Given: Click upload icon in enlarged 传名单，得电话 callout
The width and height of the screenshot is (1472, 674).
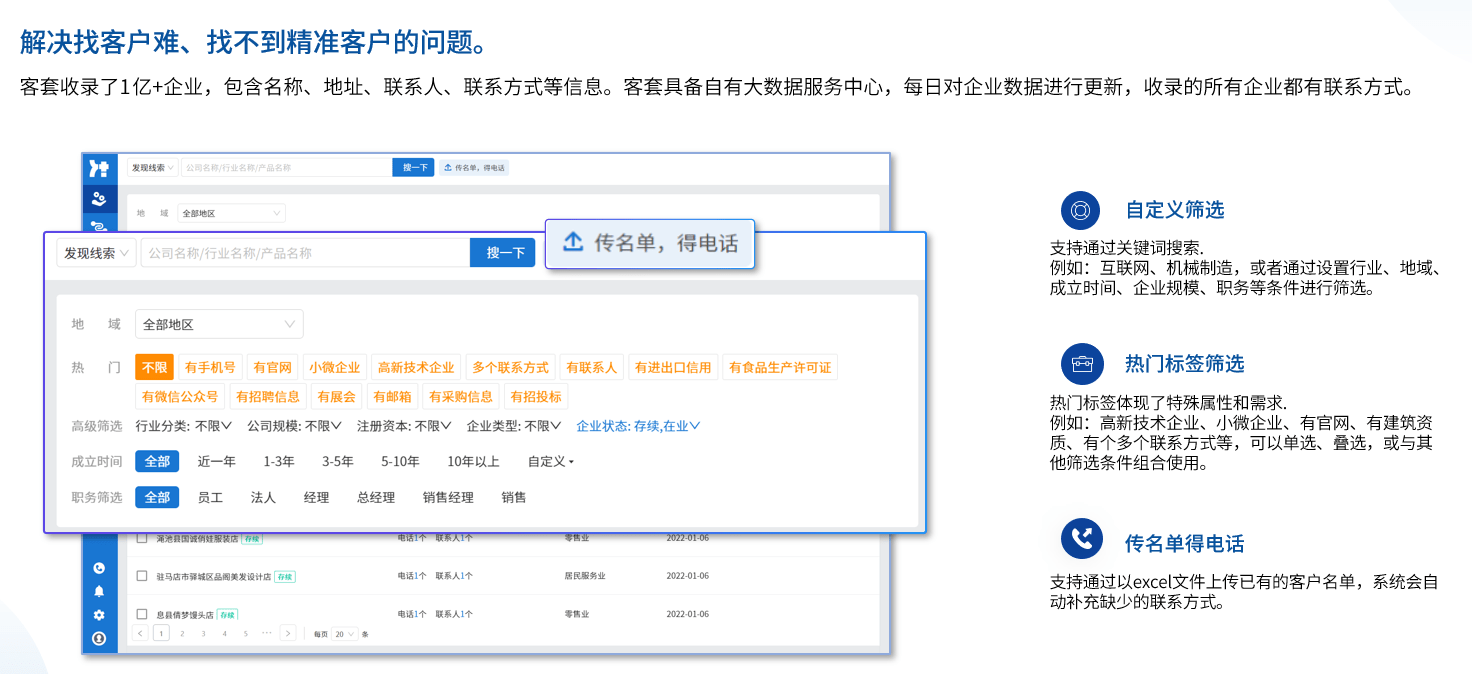Looking at the screenshot, I should [x=573, y=242].
